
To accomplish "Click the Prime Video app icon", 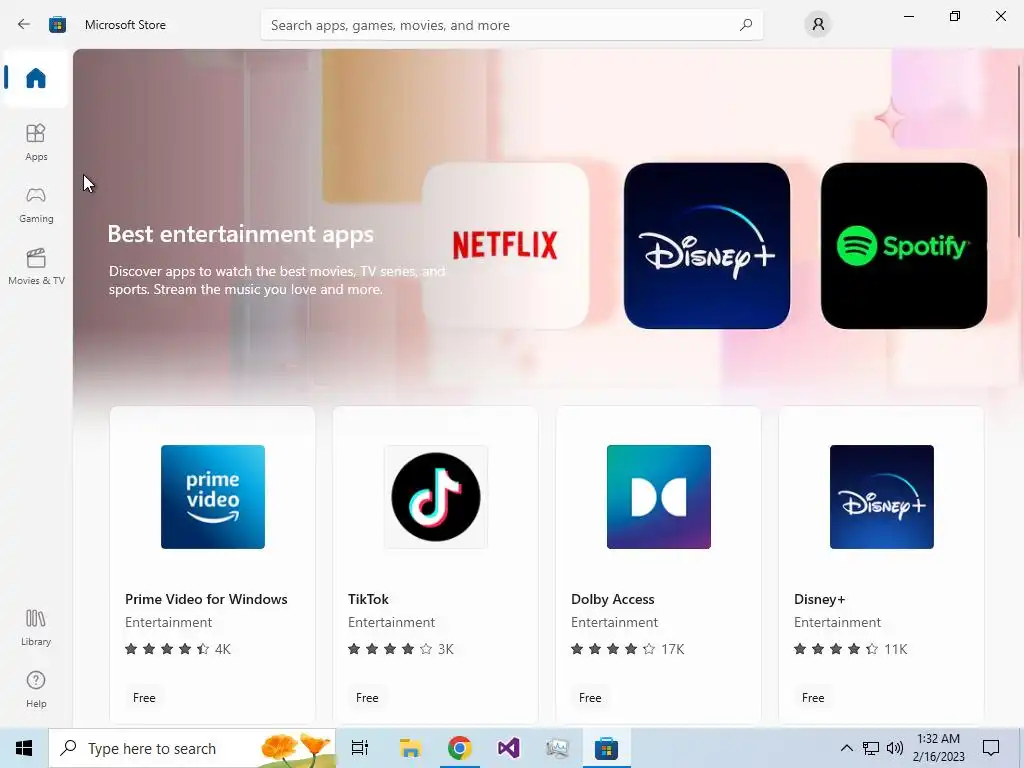I will 213,497.
